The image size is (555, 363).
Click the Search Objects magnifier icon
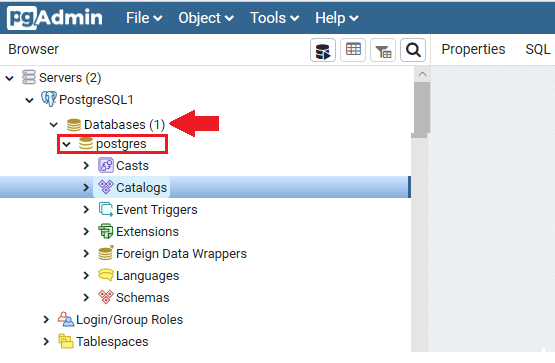point(413,50)
